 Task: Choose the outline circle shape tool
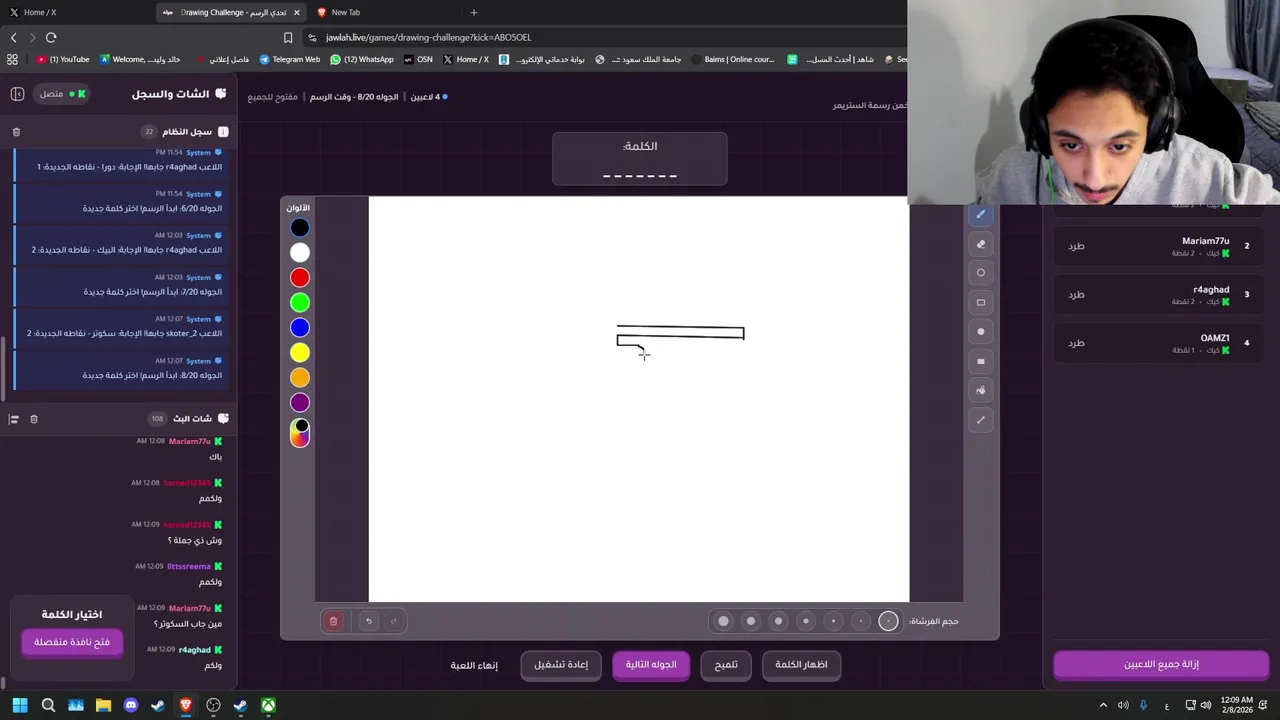[980, 273]
